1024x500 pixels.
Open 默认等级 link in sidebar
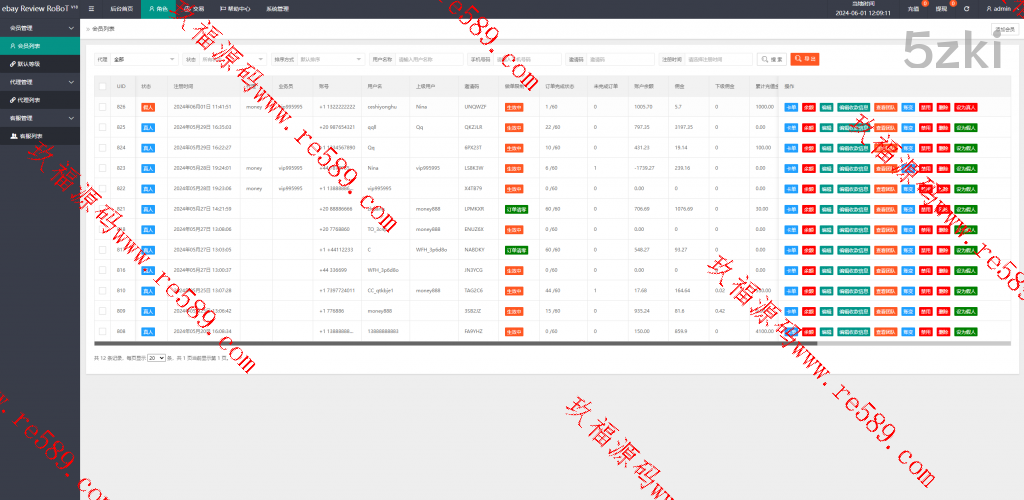(40, 63)
